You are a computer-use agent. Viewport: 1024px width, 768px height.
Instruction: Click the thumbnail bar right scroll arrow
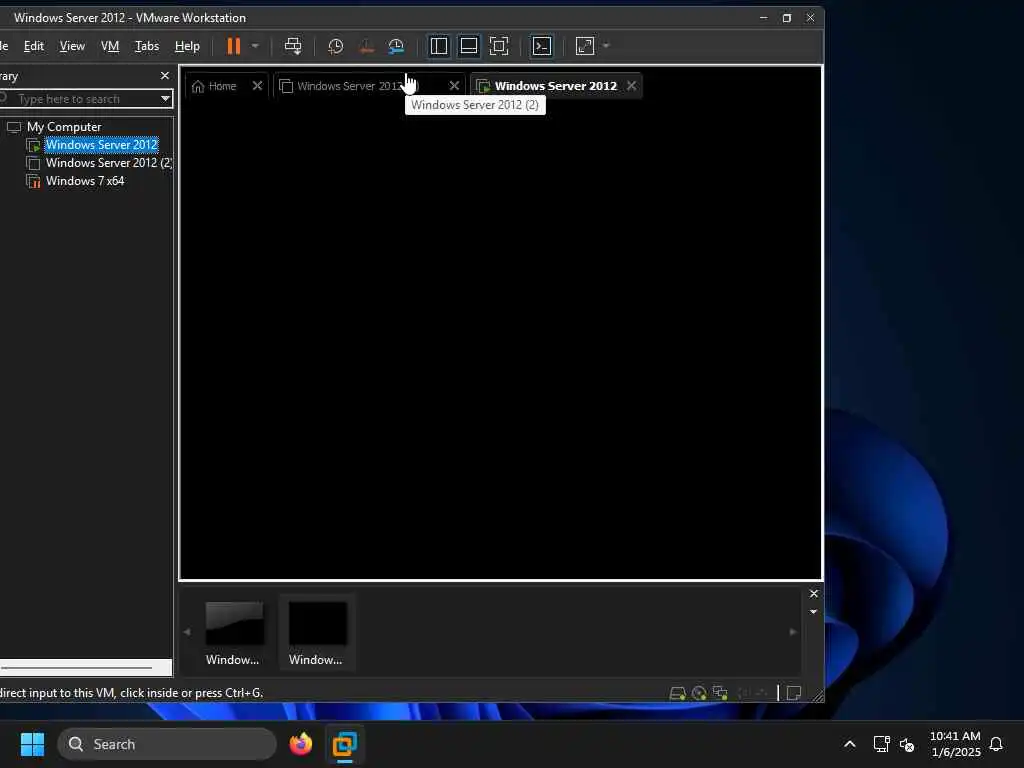(793, 632)
